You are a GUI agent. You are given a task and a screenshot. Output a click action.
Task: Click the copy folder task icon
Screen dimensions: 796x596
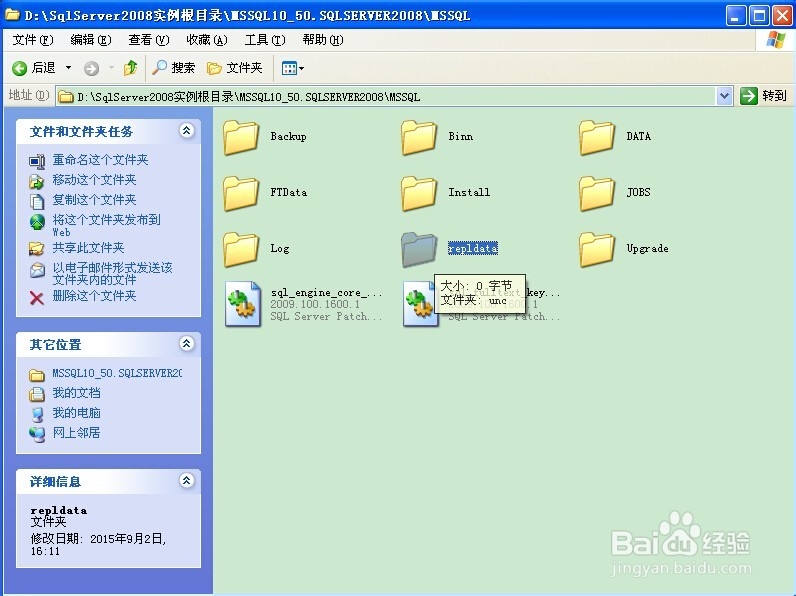(37, 201)
